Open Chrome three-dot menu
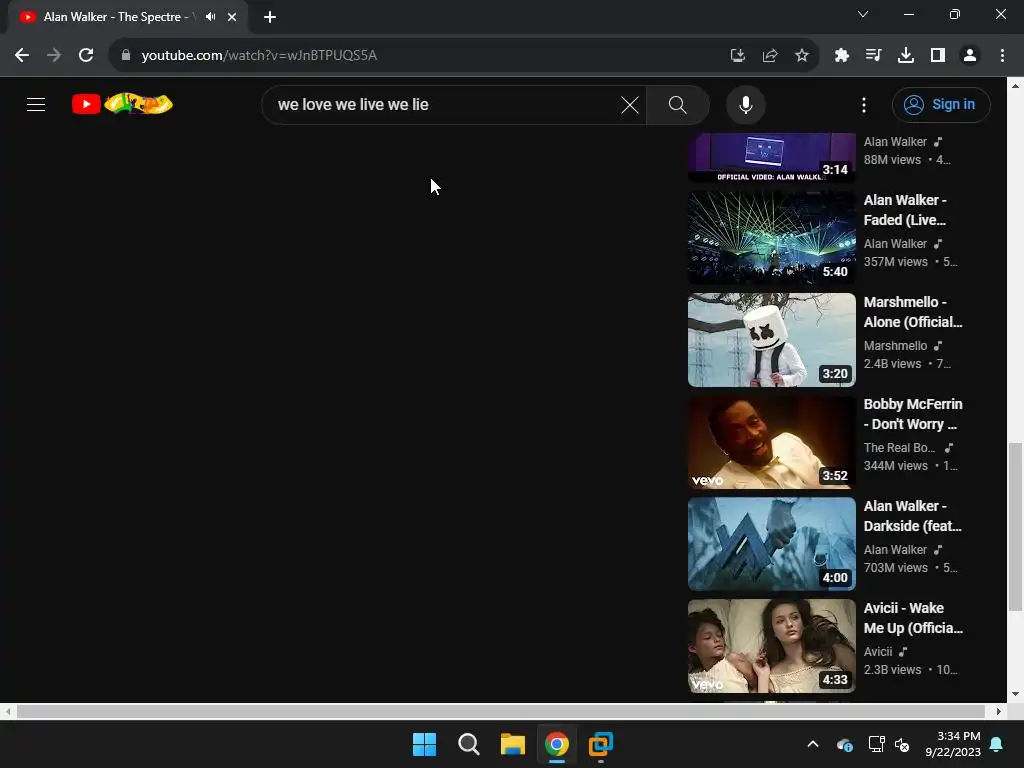This screenshot has width=1024, height=768. point(1002,56)
